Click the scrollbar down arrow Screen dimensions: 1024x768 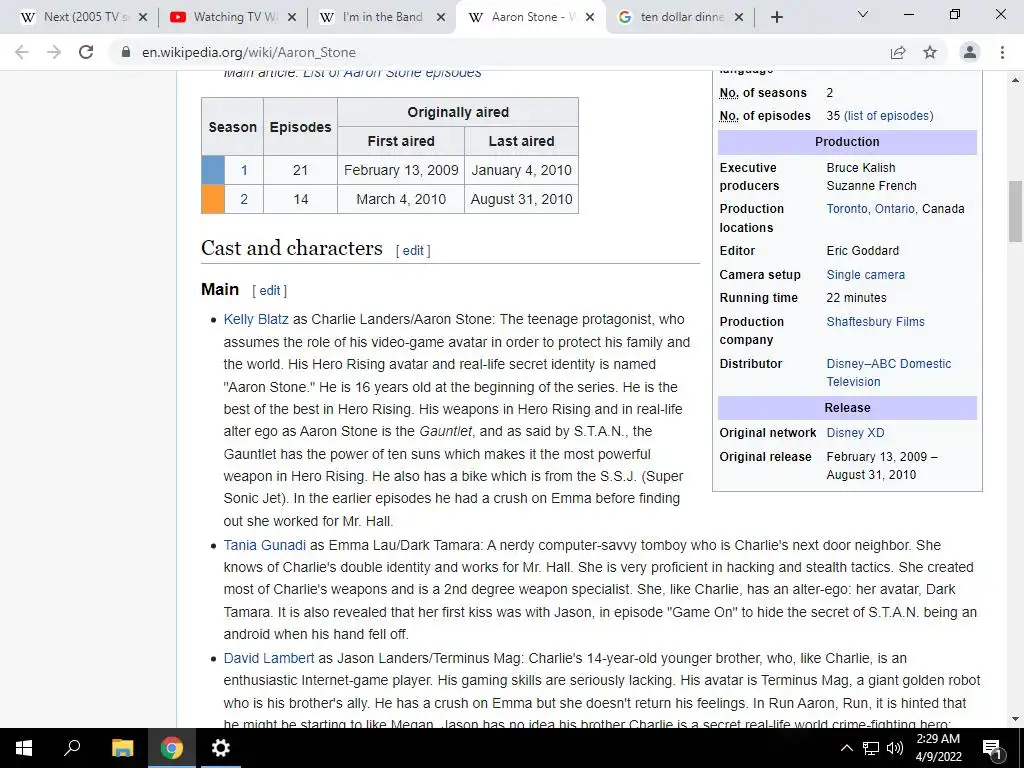pos(1016,720)
